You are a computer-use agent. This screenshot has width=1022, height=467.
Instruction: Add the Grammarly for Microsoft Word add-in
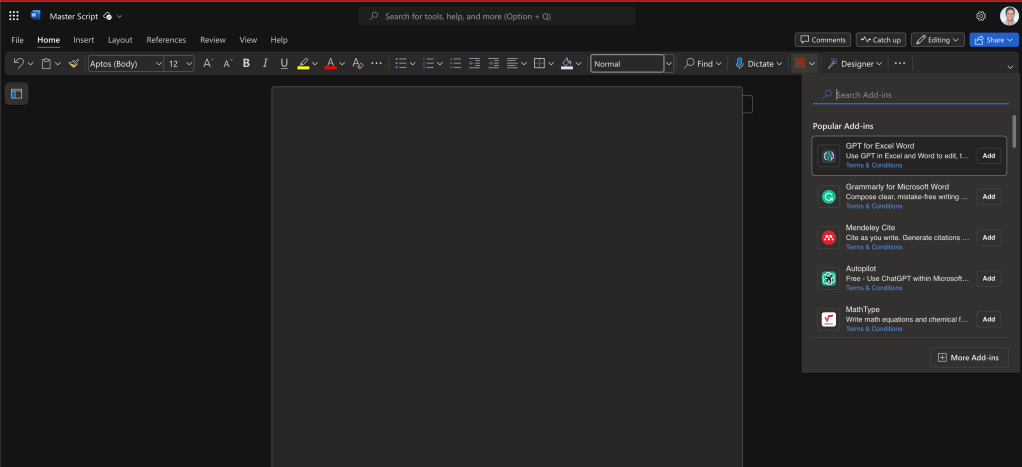(x=989, y=196)
